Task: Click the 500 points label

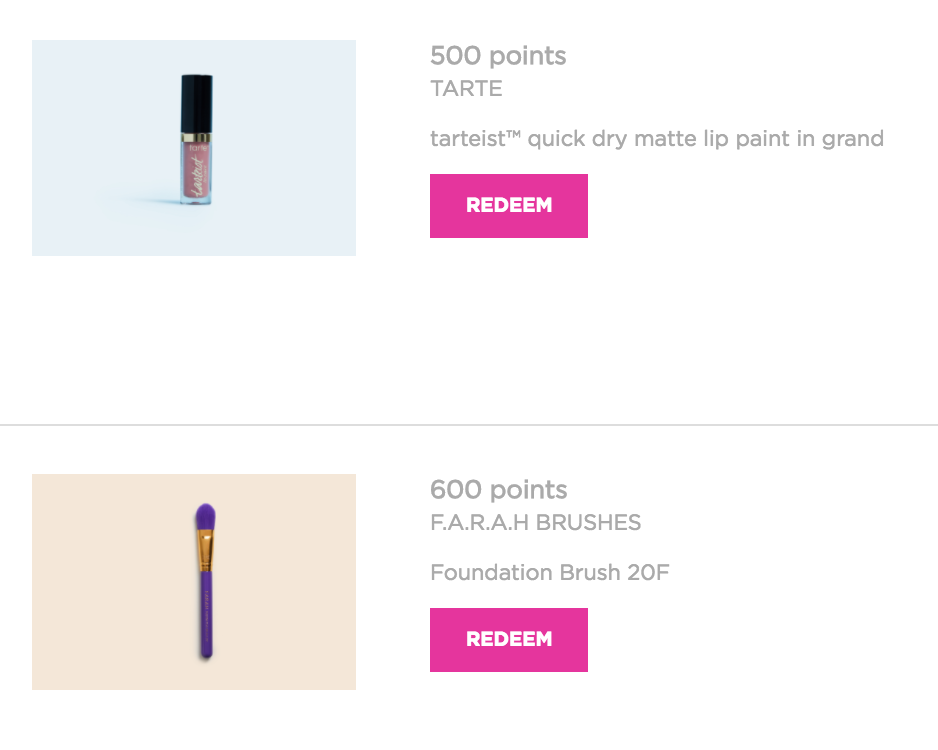Action: [498, 56]
